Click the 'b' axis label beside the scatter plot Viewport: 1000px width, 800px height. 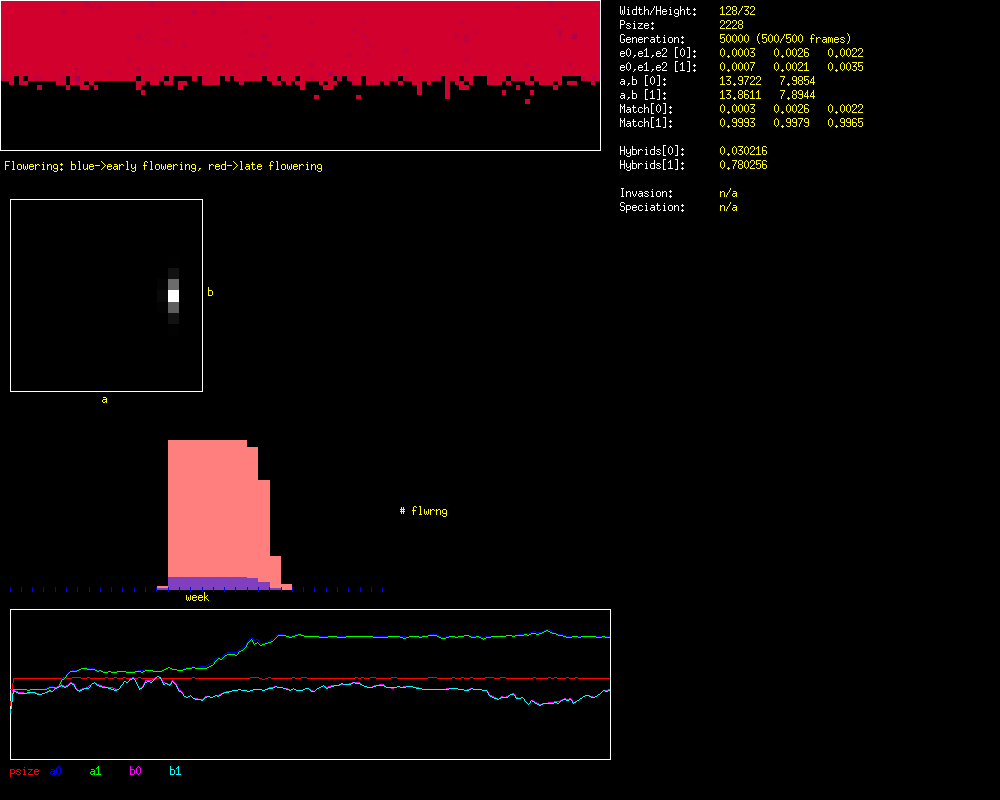click(x=210, y=292)
